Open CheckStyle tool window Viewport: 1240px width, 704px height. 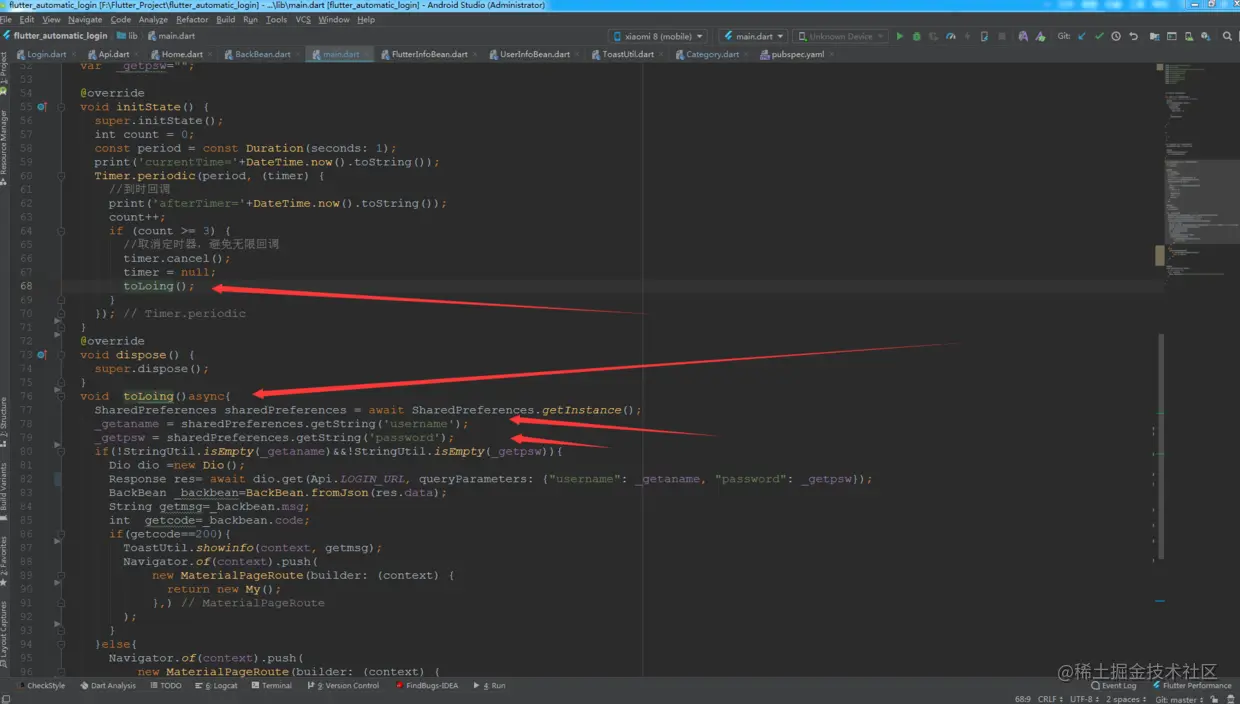[41, 686]
